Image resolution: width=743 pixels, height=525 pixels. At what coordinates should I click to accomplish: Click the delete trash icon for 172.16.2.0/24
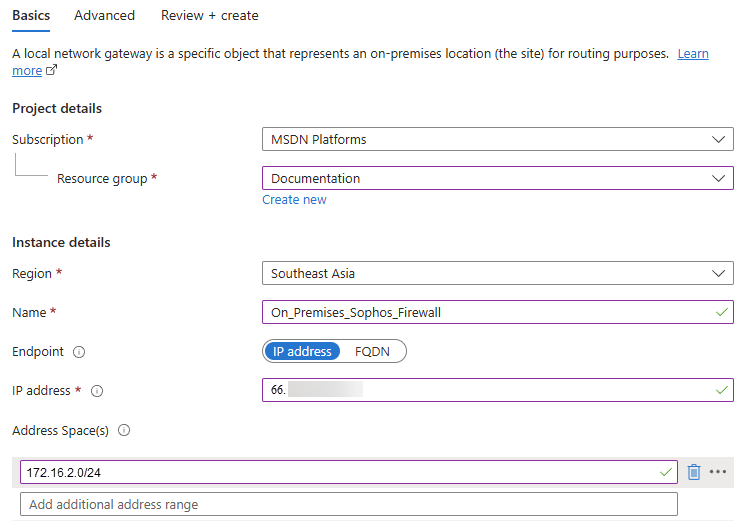pos(694,472)
